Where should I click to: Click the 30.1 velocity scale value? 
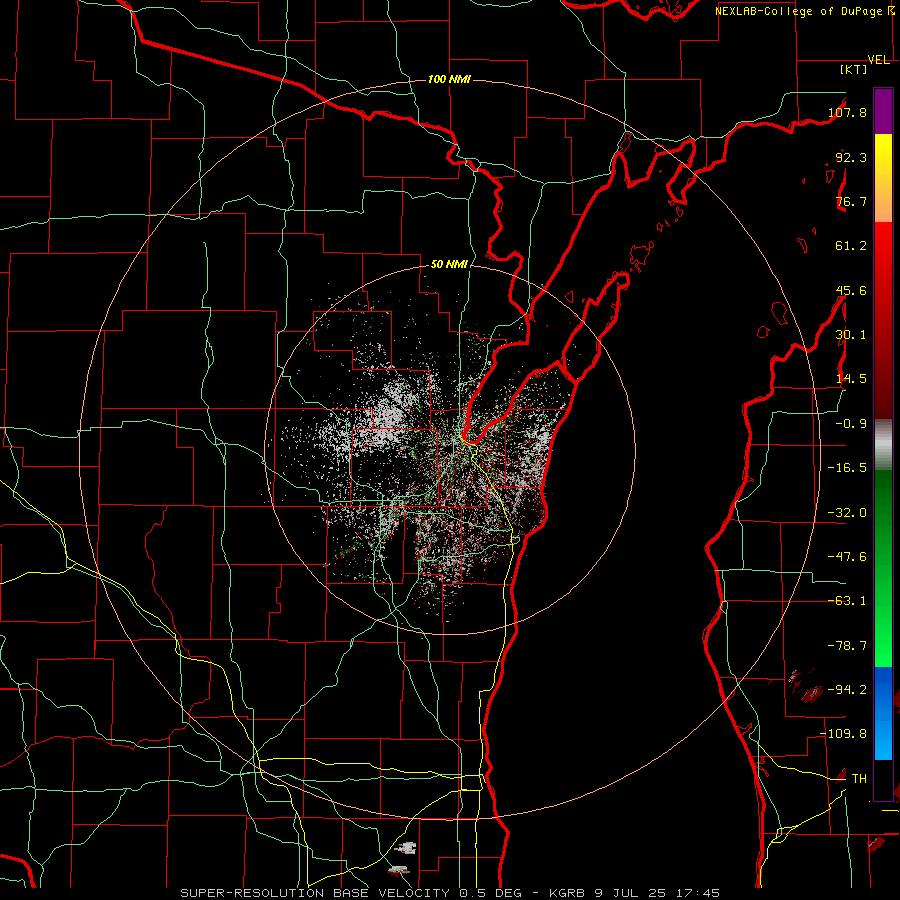pos(851,335)
